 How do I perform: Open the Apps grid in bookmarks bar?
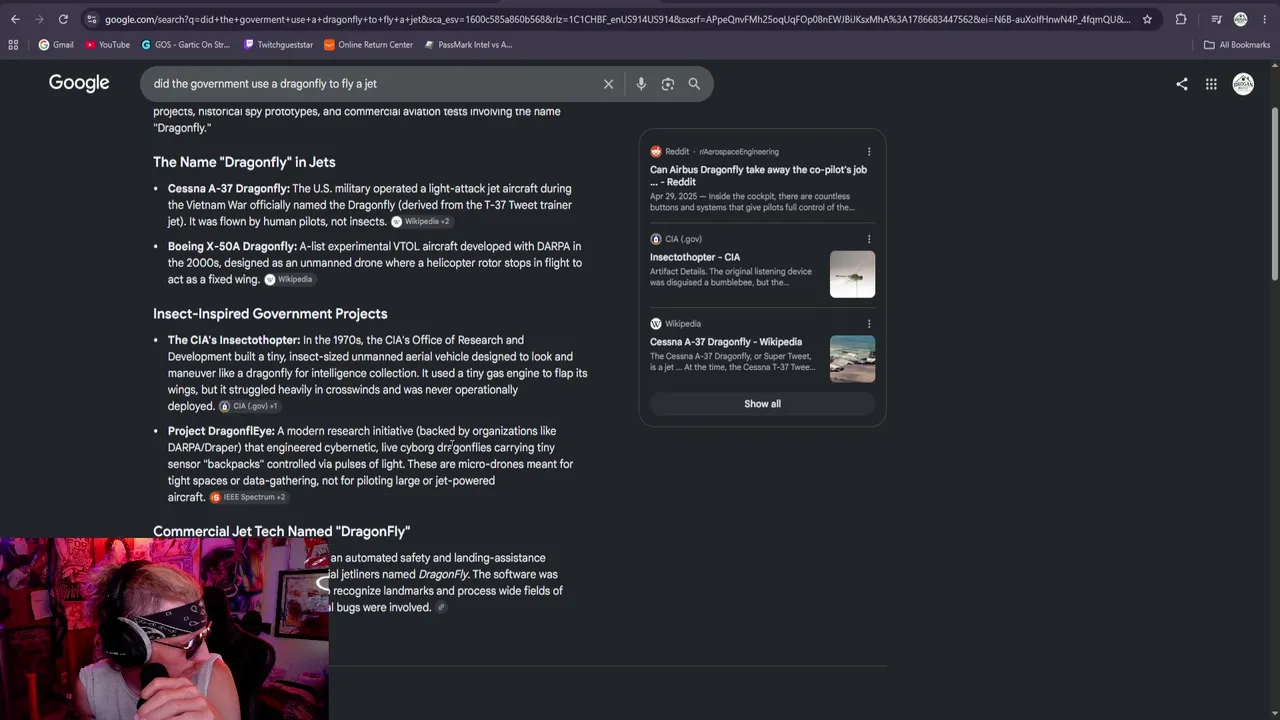pos(13,45)
